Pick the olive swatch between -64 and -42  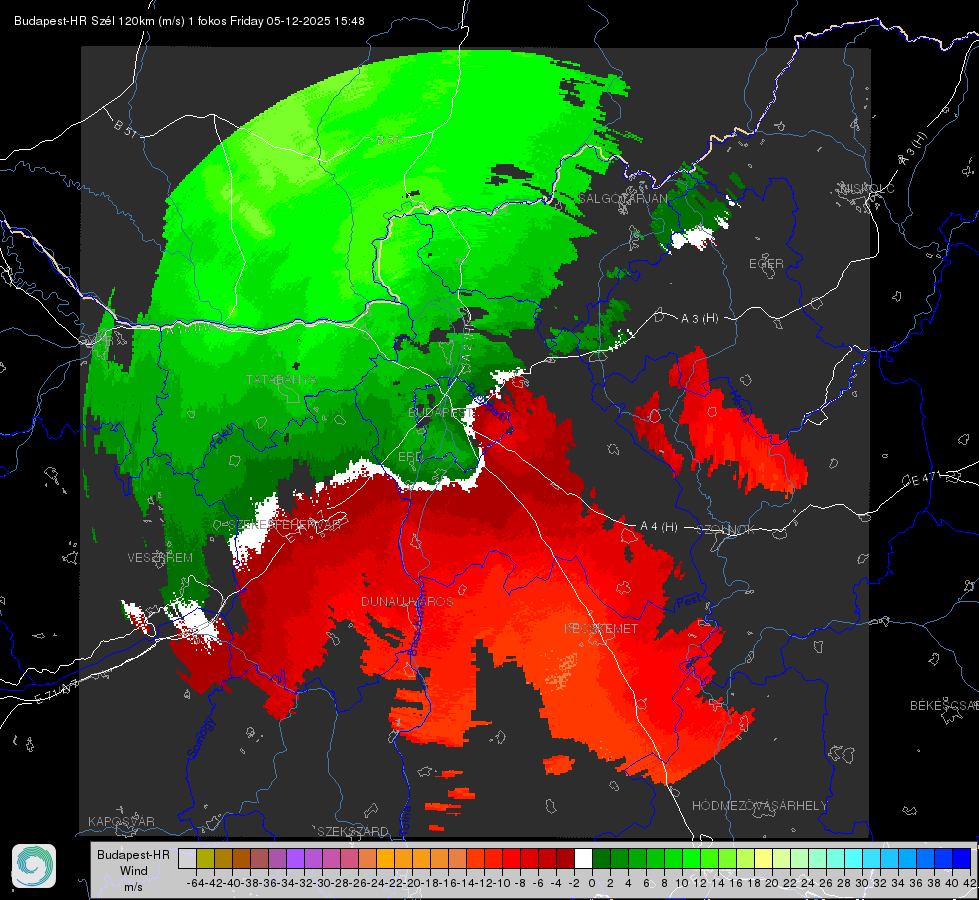click(205, 859)
